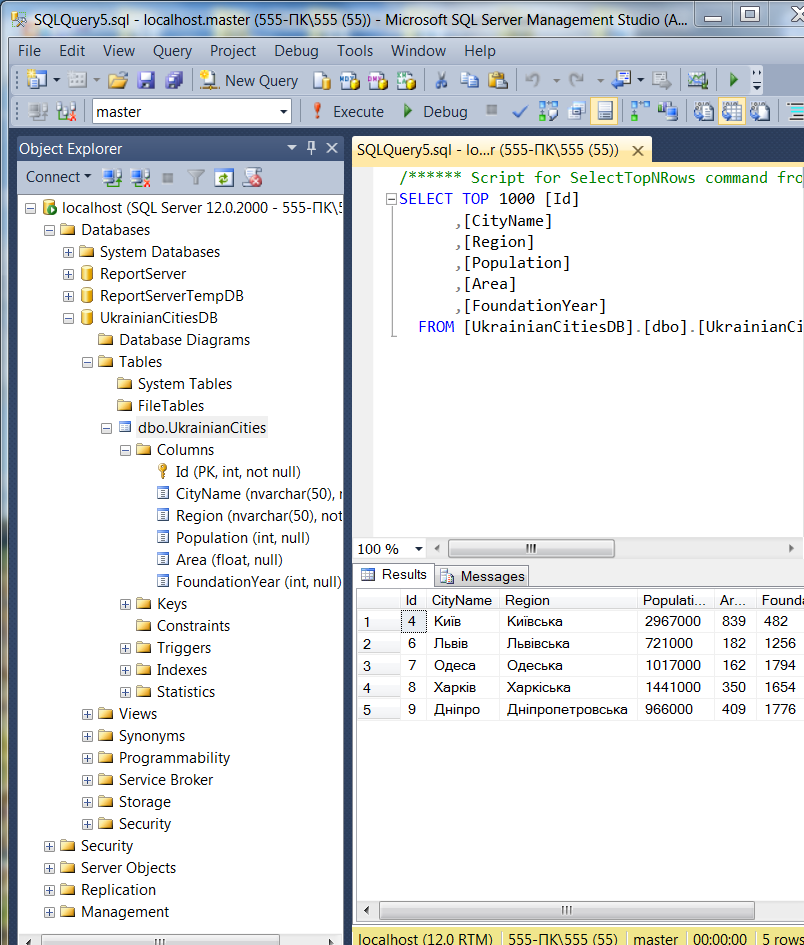Click the Save icon in toolbar

coord(146,80)
